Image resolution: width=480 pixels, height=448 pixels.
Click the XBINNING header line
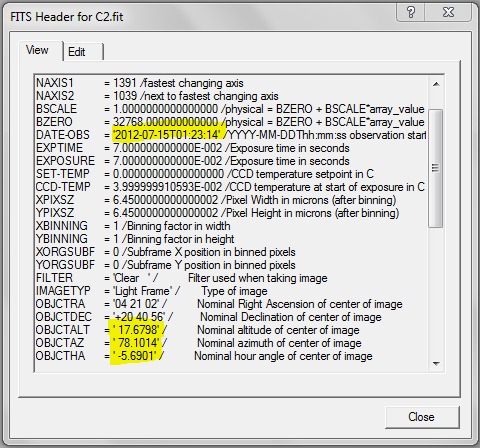[133, 226]
